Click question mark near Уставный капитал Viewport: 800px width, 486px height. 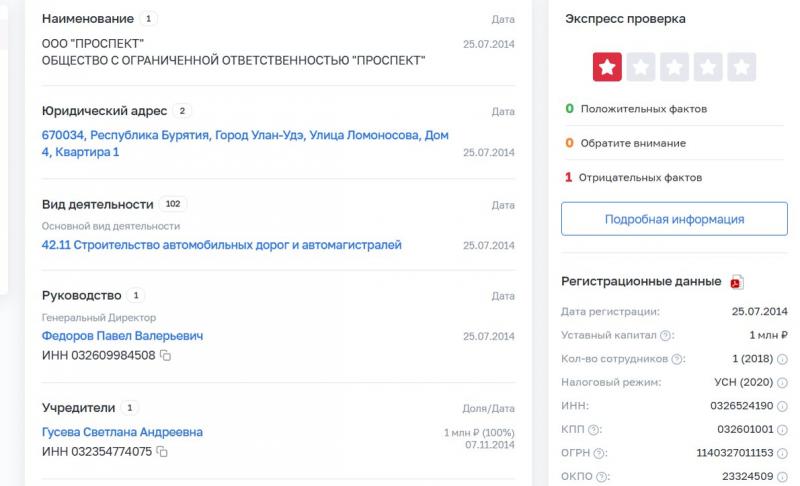tap(665, 336)
